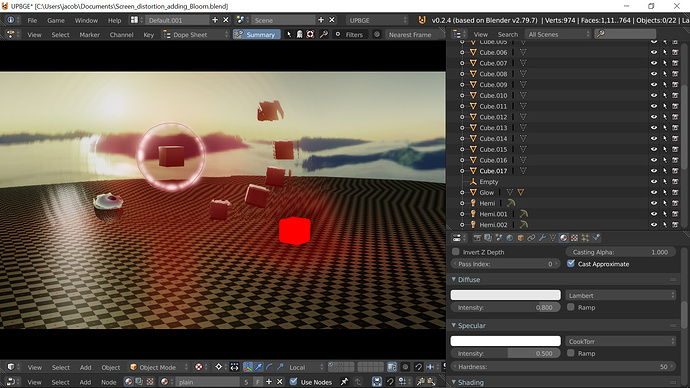
Task: Click the magnifier filter icon in dope sheet
Action: 323,34
